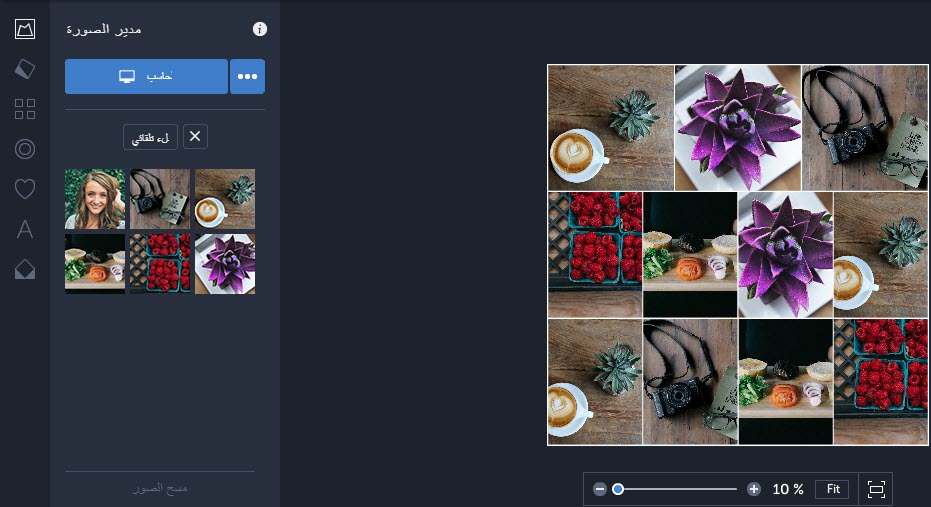Click the blue Computer upload button
The height and width of the screenshot is (507, 931).
click(x=146, y=77)
